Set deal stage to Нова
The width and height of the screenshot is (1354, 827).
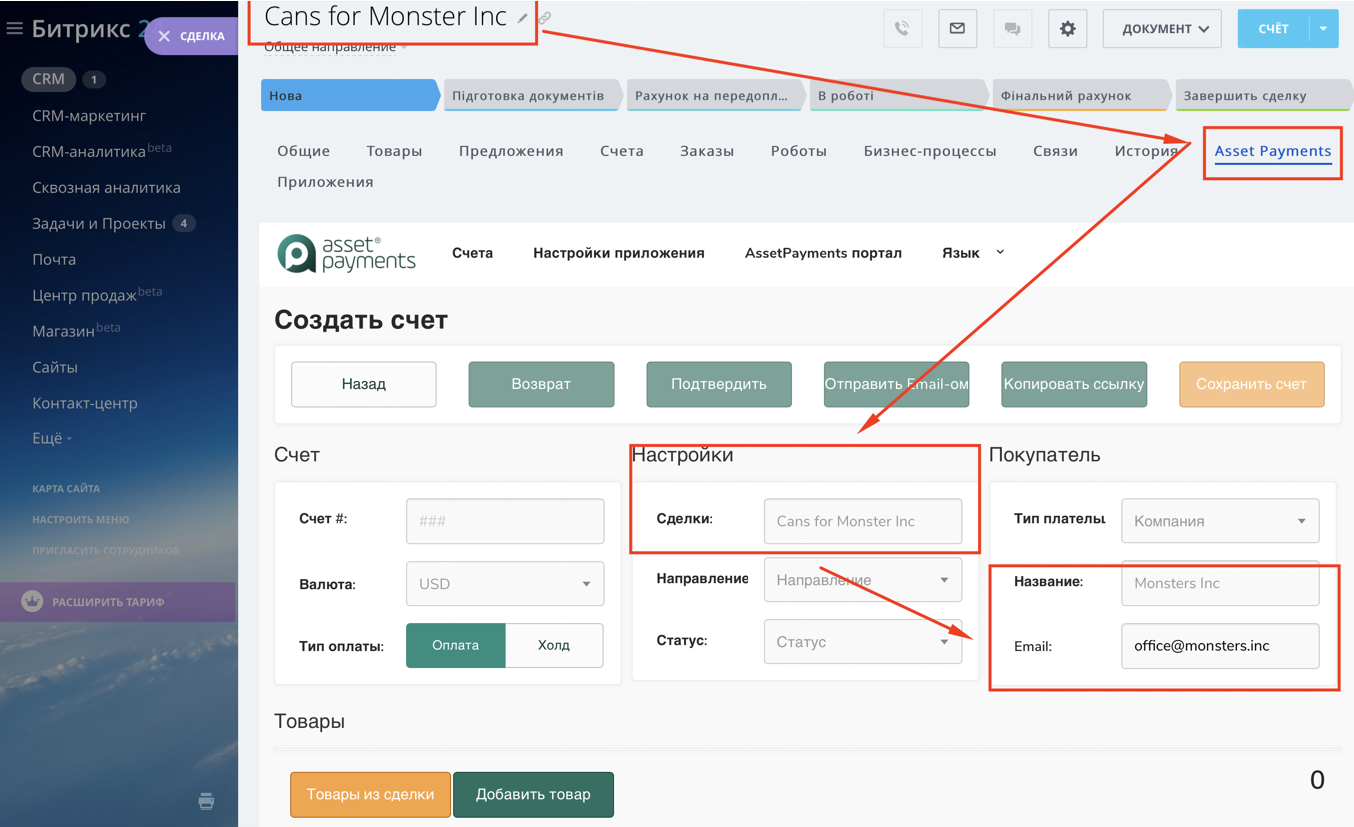pyautogui.click(x=350, y=96)
